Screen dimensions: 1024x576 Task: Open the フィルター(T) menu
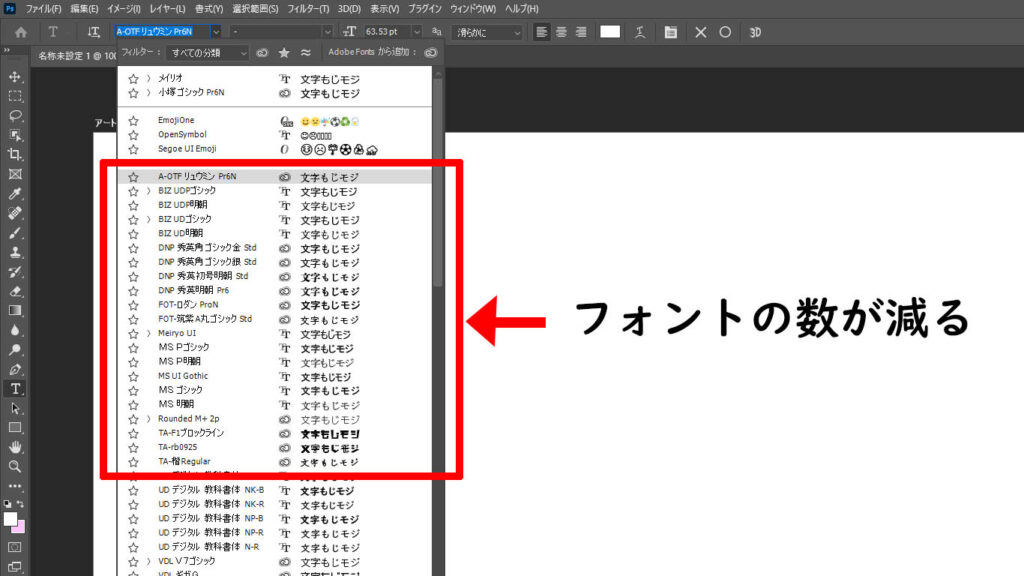pyautogui.click(x=308, y=9)
